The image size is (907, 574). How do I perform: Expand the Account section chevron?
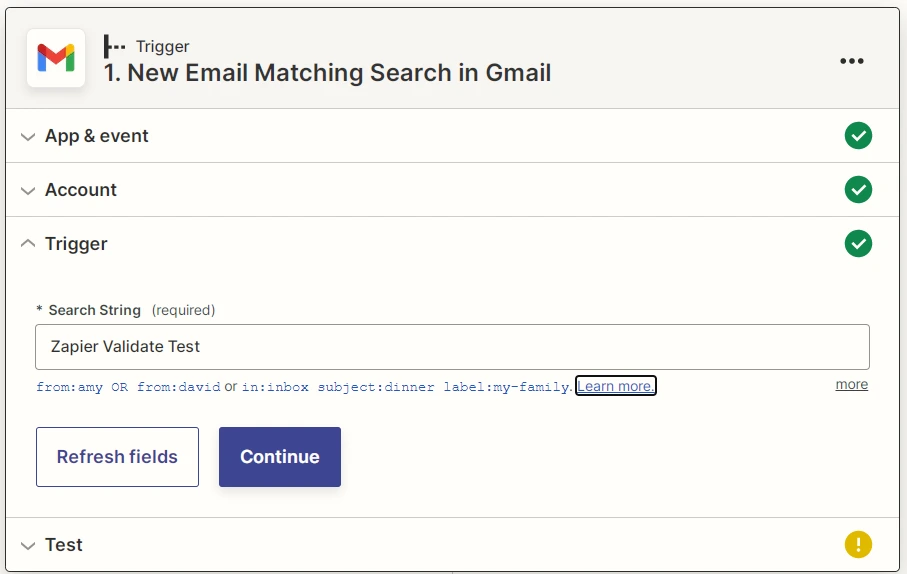(x=28, y=191)
